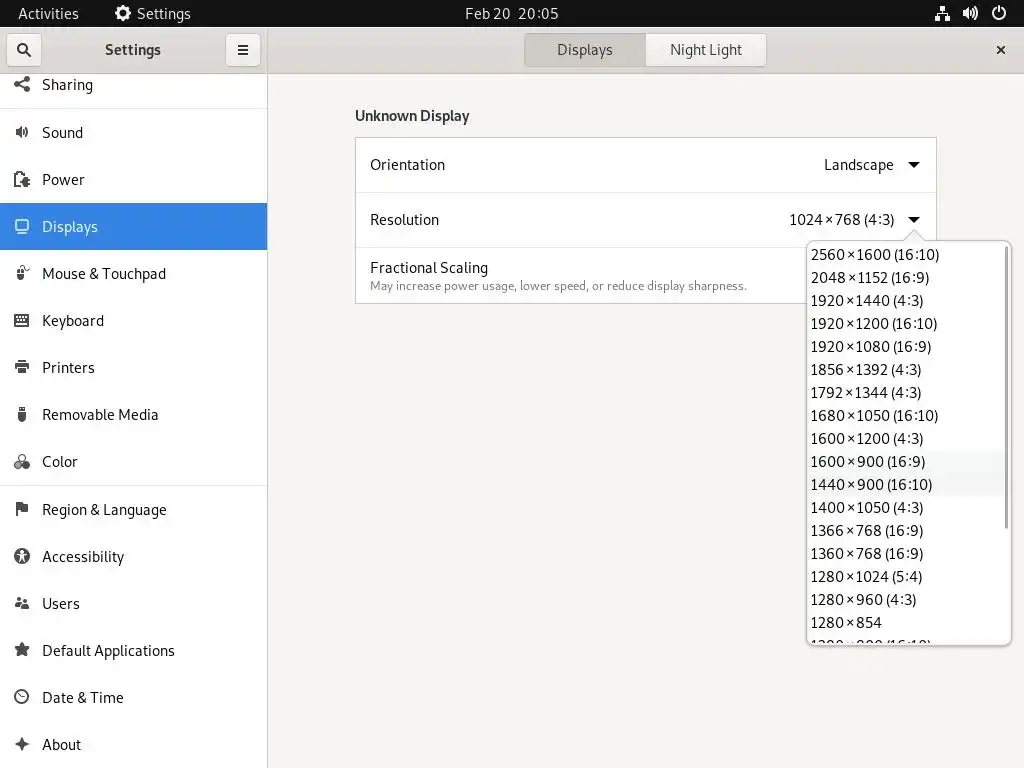Image resolution: width=1024 pixels, height=768 pixels.
Task: Click the Default Applications star icon
Action: click(x=22, y=650)
